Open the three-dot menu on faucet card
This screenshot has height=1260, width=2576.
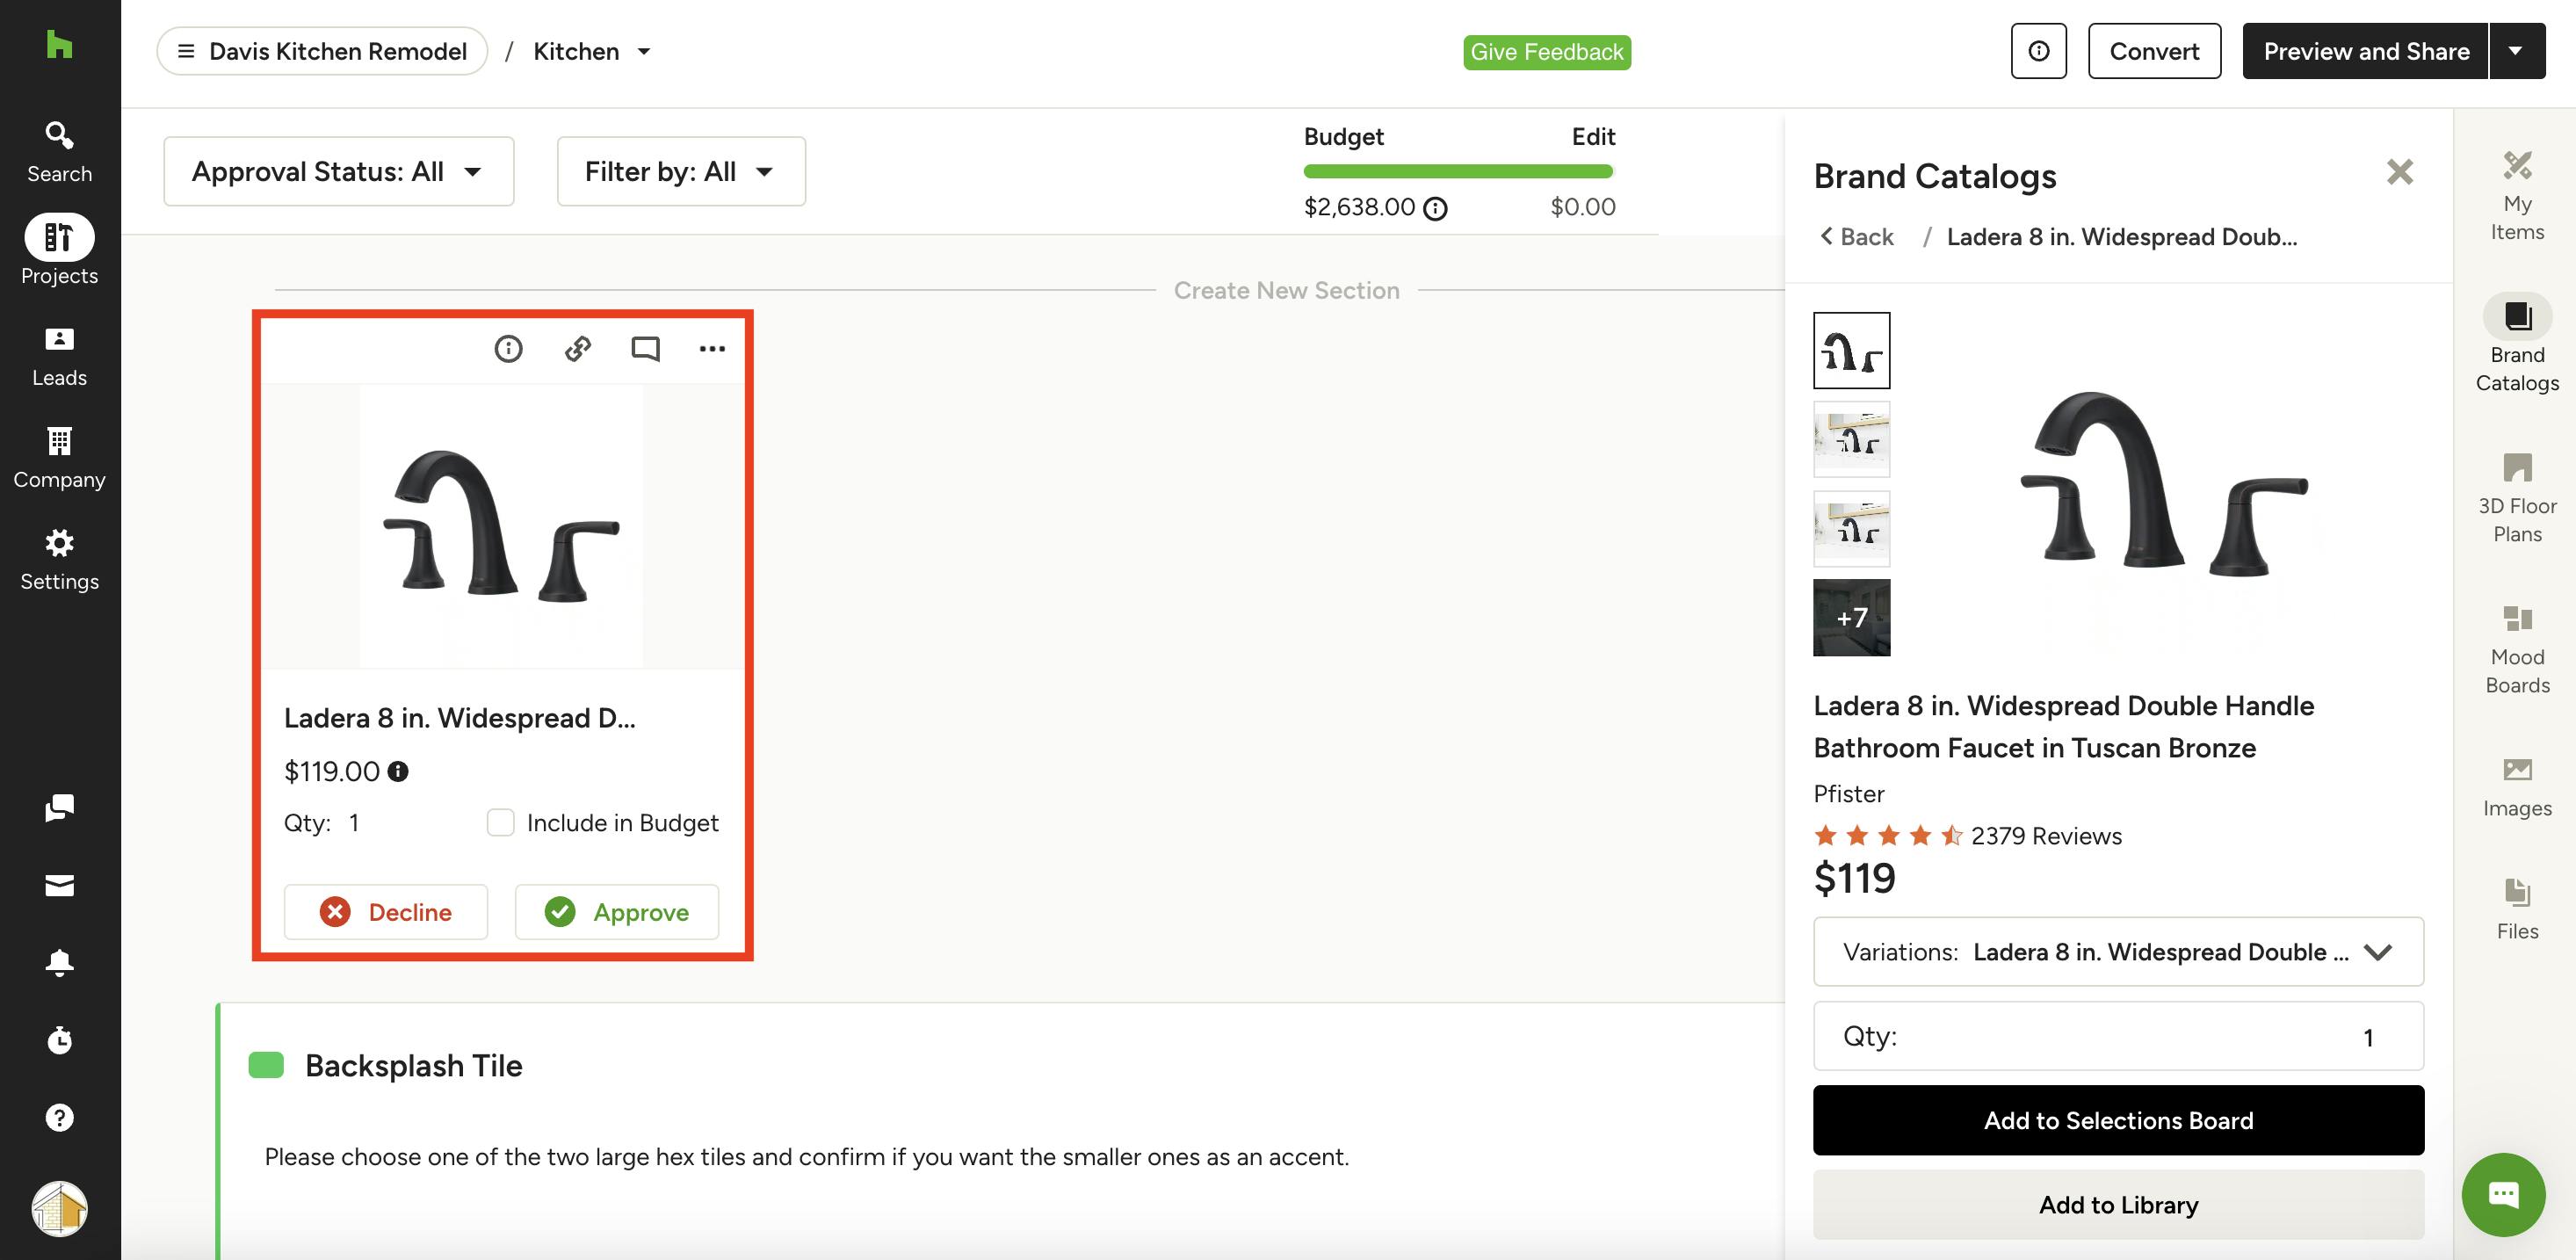pos(712,348)
